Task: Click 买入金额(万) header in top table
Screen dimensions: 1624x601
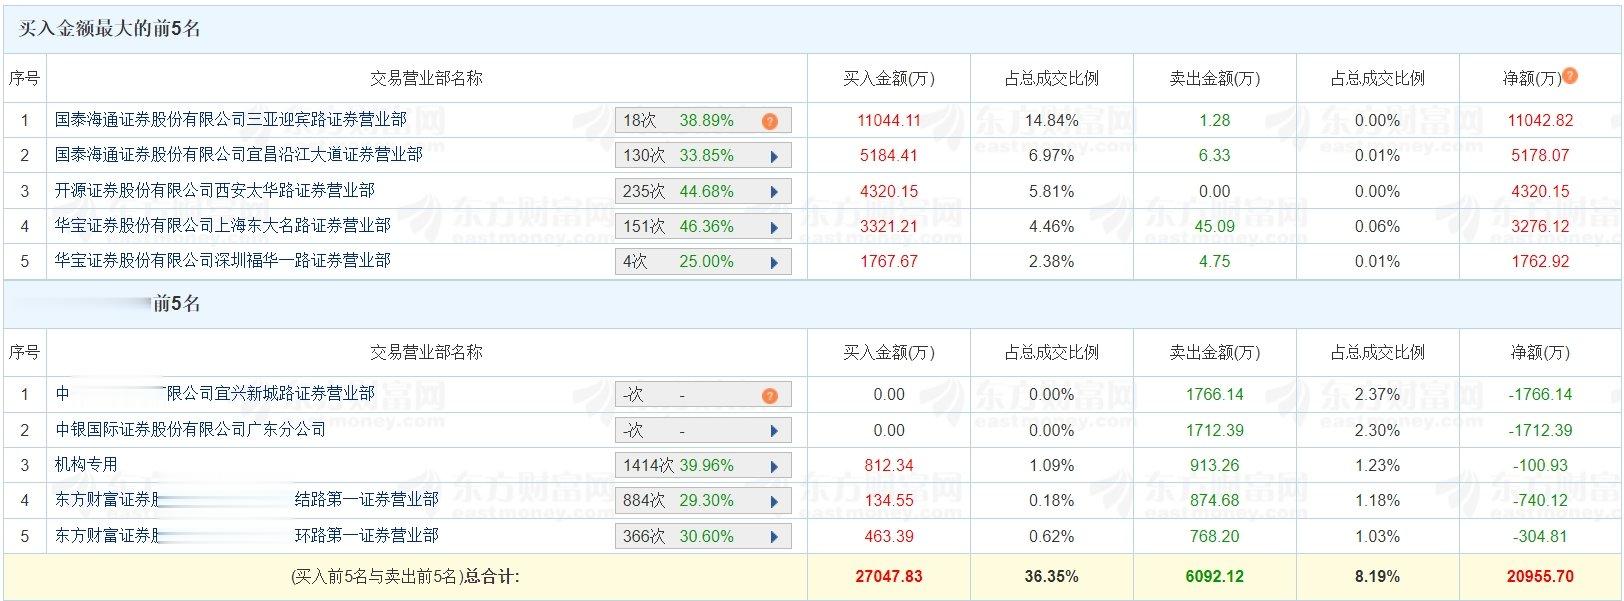Action: (x=889, y=78)
